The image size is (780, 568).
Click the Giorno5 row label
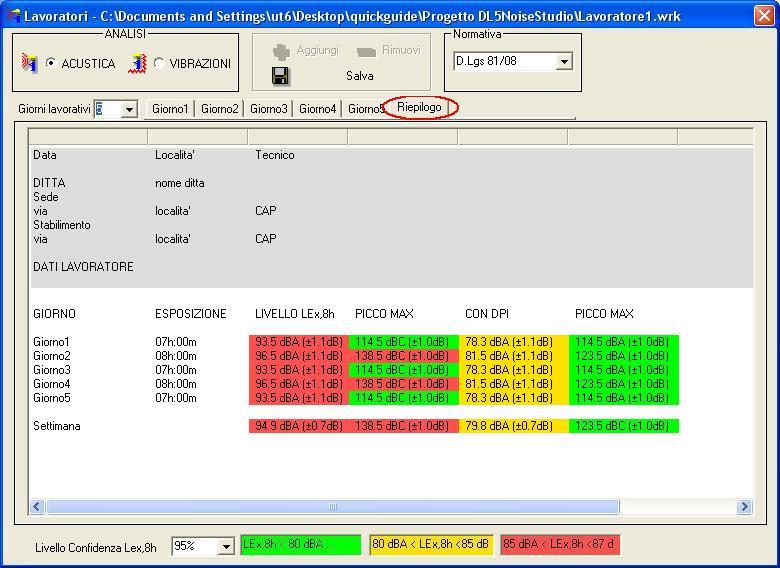[52, 398]
